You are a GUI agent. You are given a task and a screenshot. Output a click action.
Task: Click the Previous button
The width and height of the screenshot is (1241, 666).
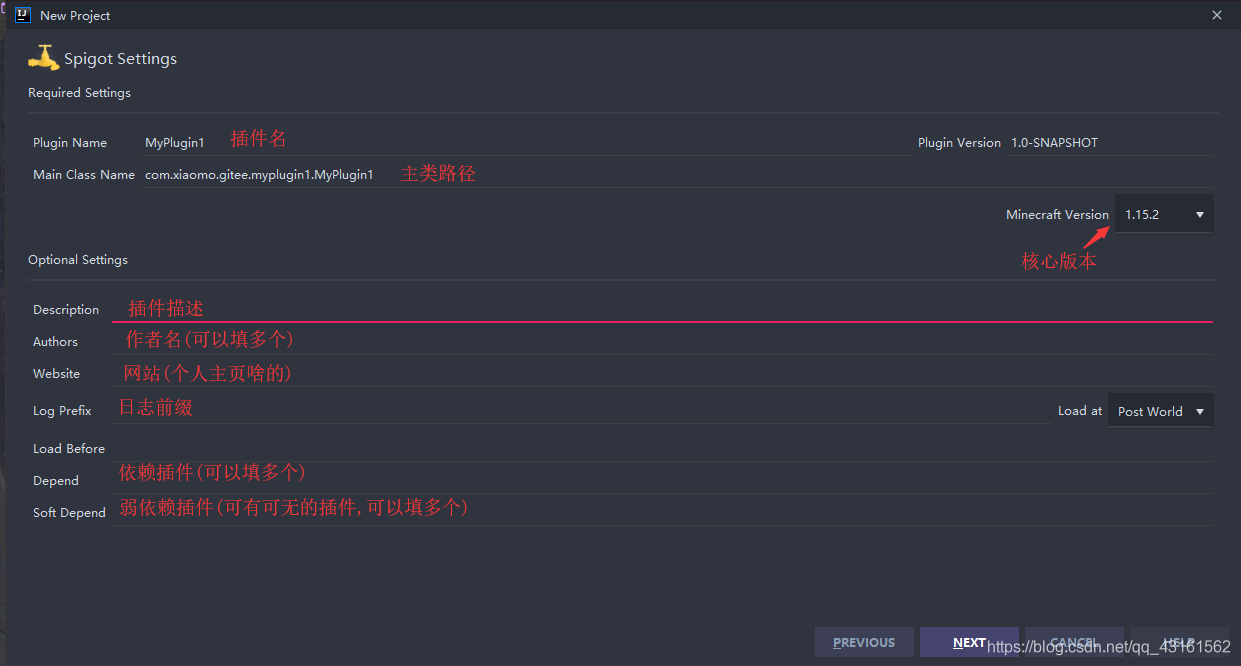pyautogui.click(x=864, y=642)
